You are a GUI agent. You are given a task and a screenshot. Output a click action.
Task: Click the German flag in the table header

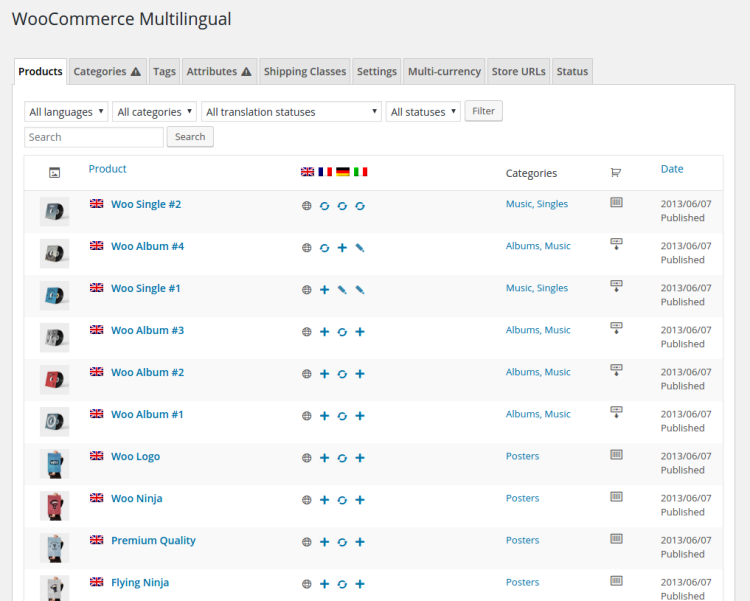(x=343, y=172)
